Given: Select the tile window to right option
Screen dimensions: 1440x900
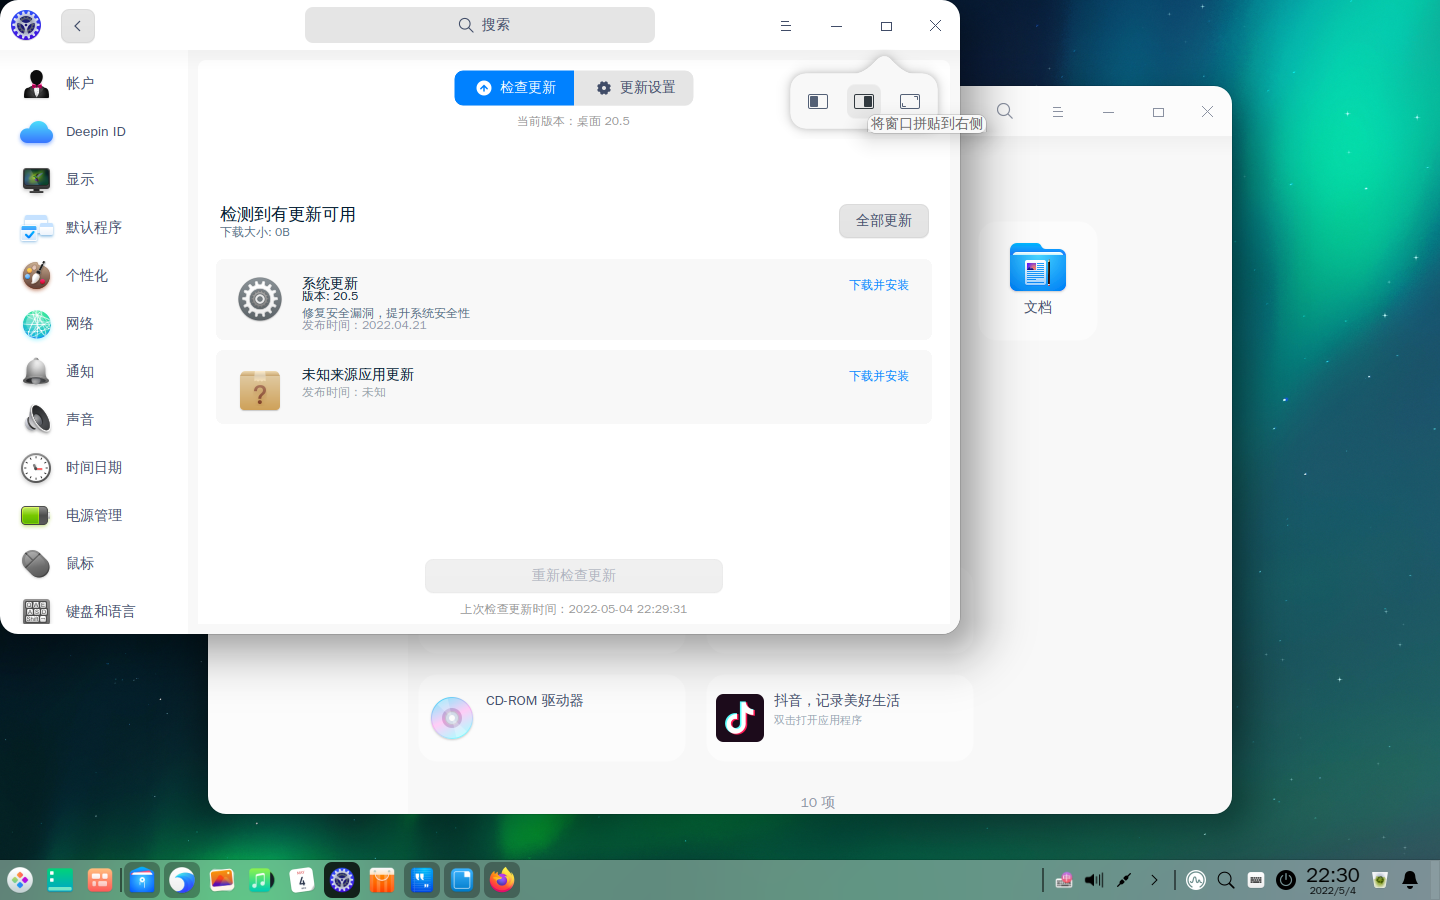Looking at the screenshot, I should click(x=864, y=100).
